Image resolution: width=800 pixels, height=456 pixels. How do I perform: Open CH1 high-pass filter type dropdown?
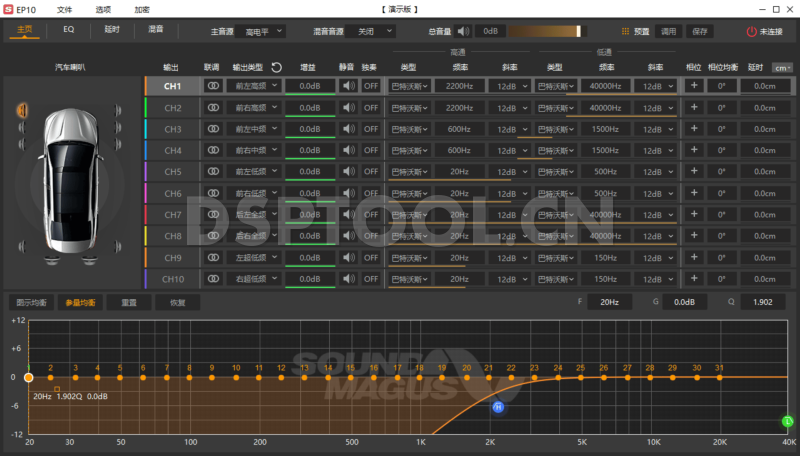409,86
